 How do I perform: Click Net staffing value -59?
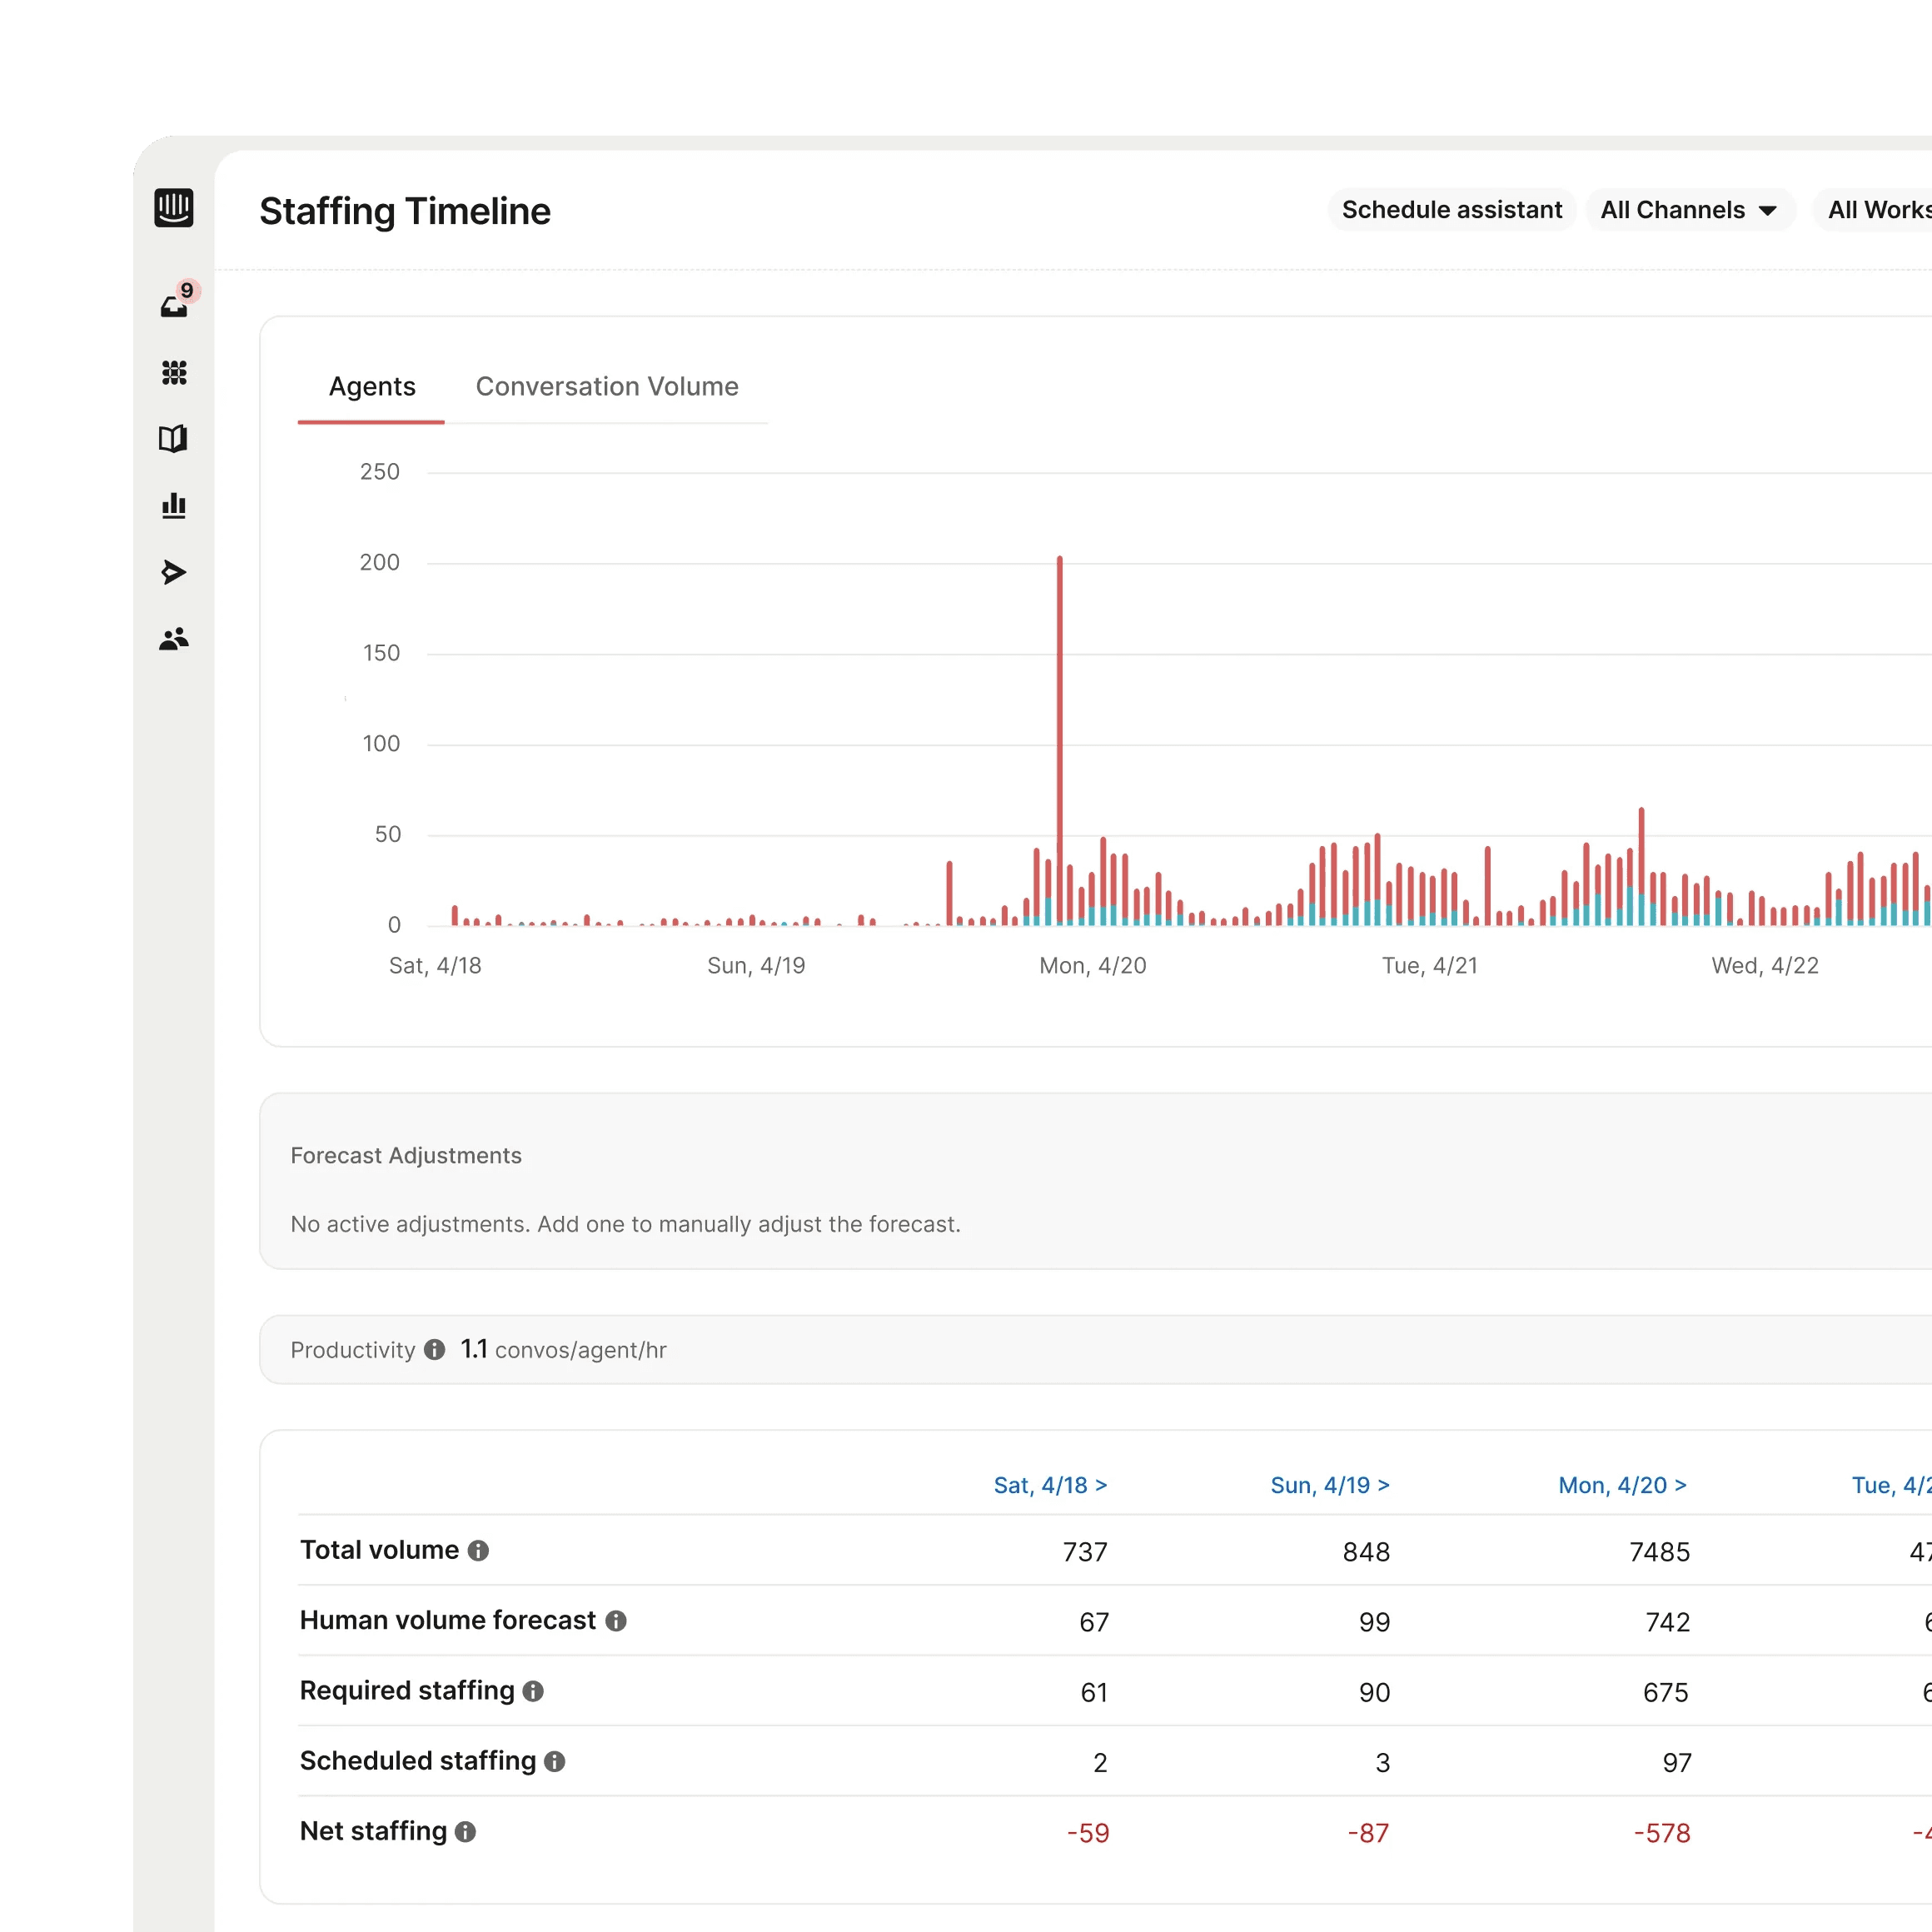pyautogui.click(x=1088, y=1833)
